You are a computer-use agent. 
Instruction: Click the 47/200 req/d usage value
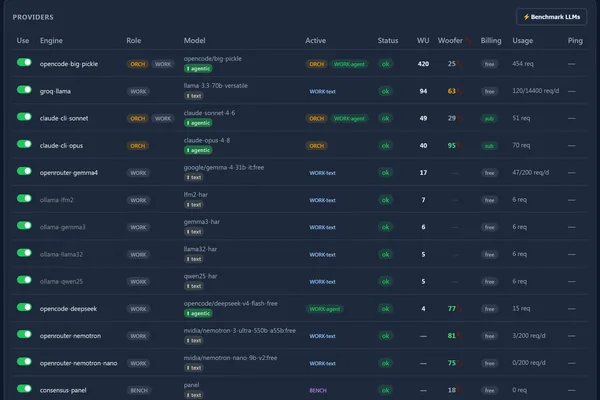530,173
